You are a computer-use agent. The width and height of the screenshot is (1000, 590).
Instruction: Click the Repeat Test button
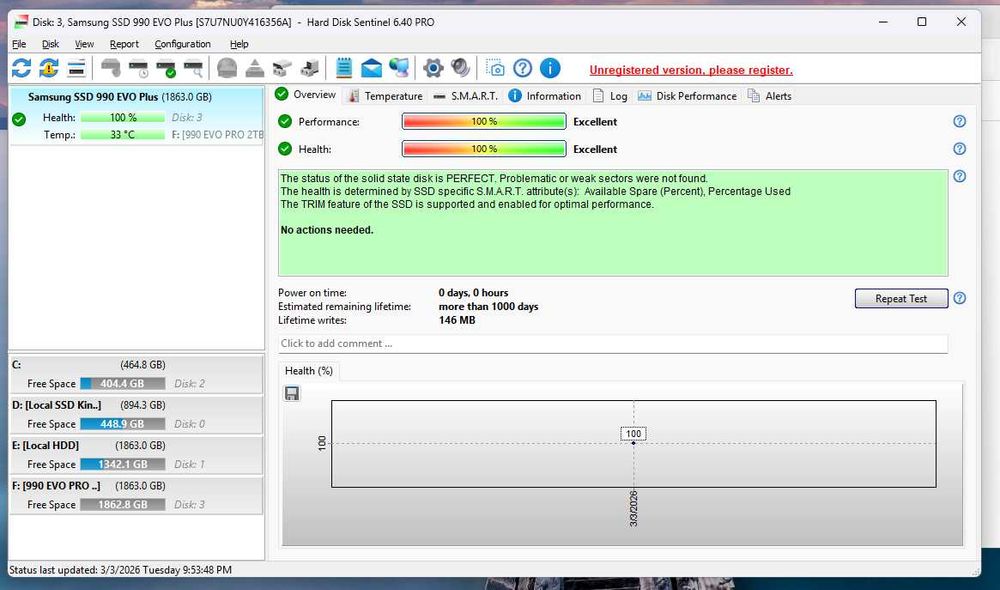[901, 299]
